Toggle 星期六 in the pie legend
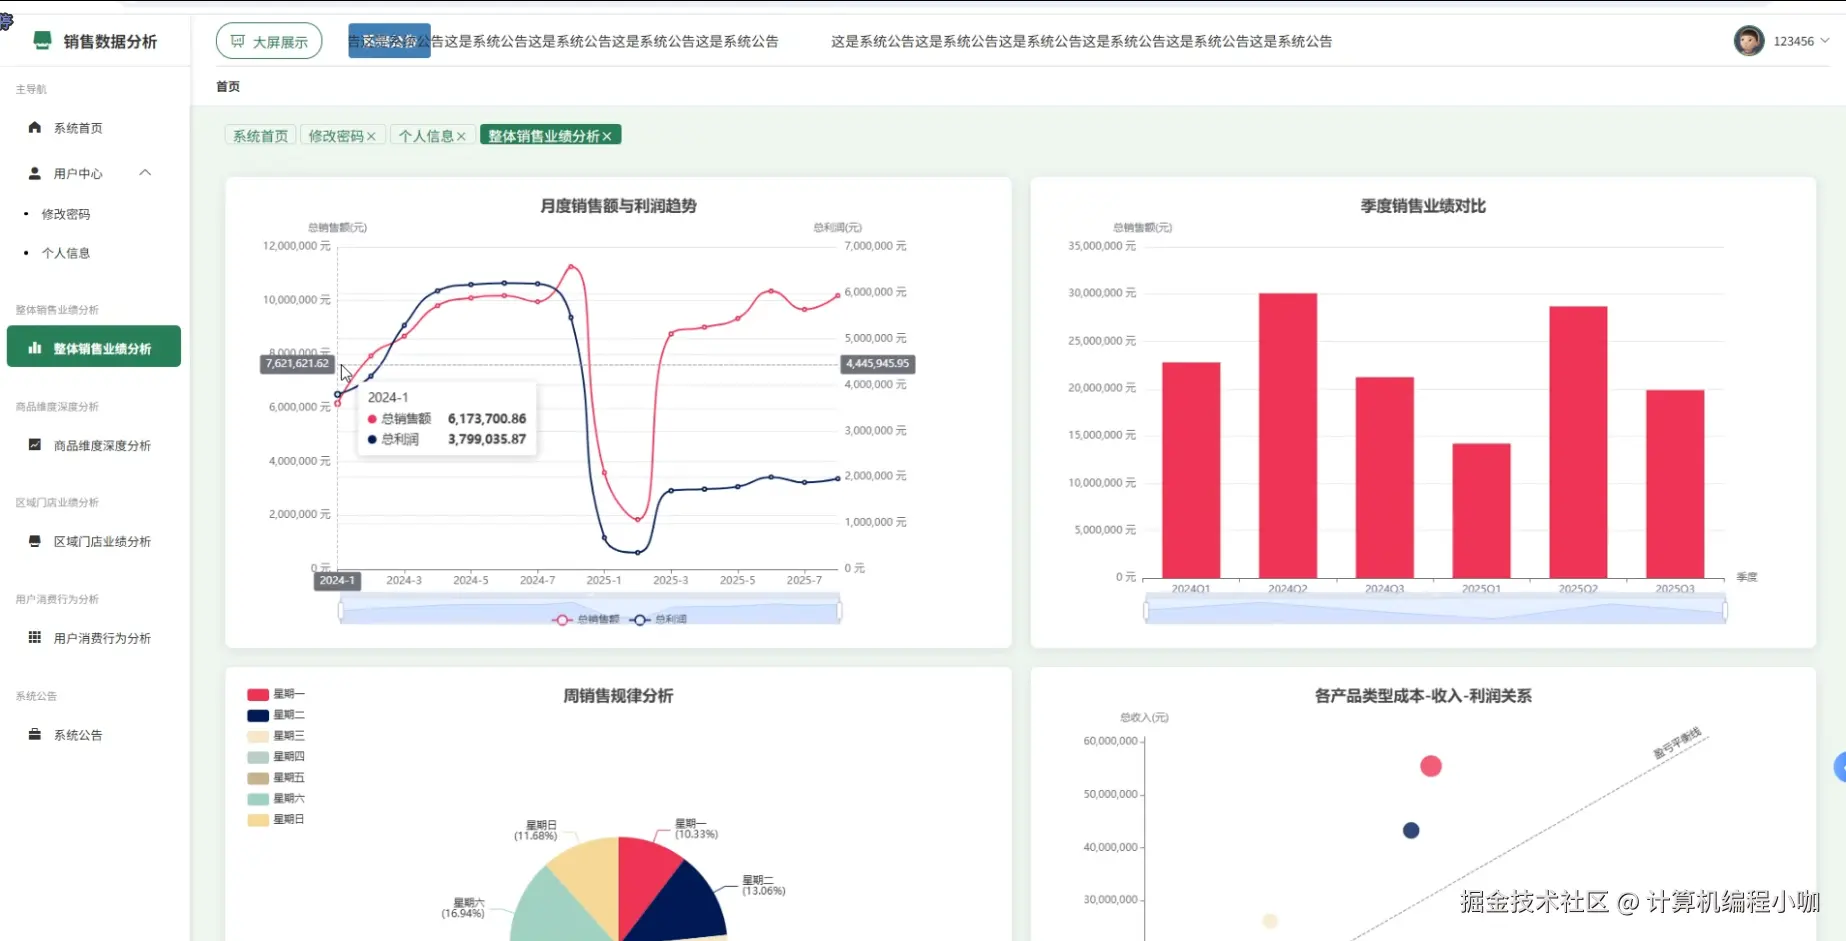Viewport: 1846px width, 941px height. point(276,799)
